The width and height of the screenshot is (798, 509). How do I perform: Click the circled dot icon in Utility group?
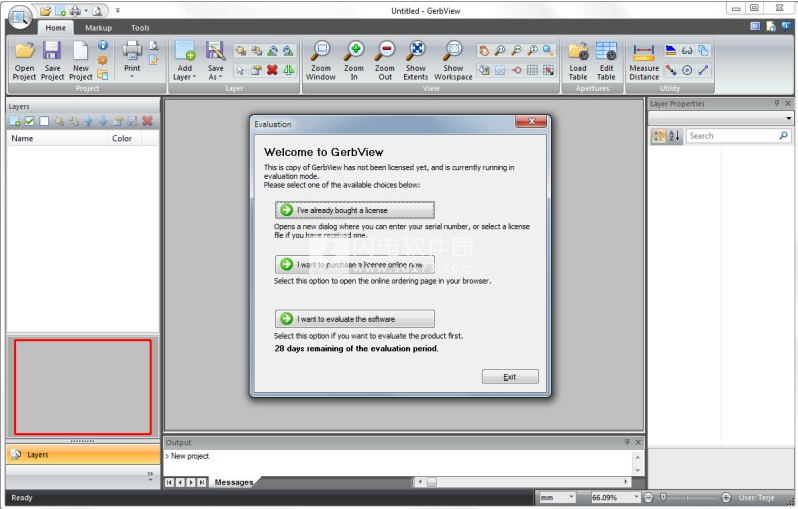687,70
